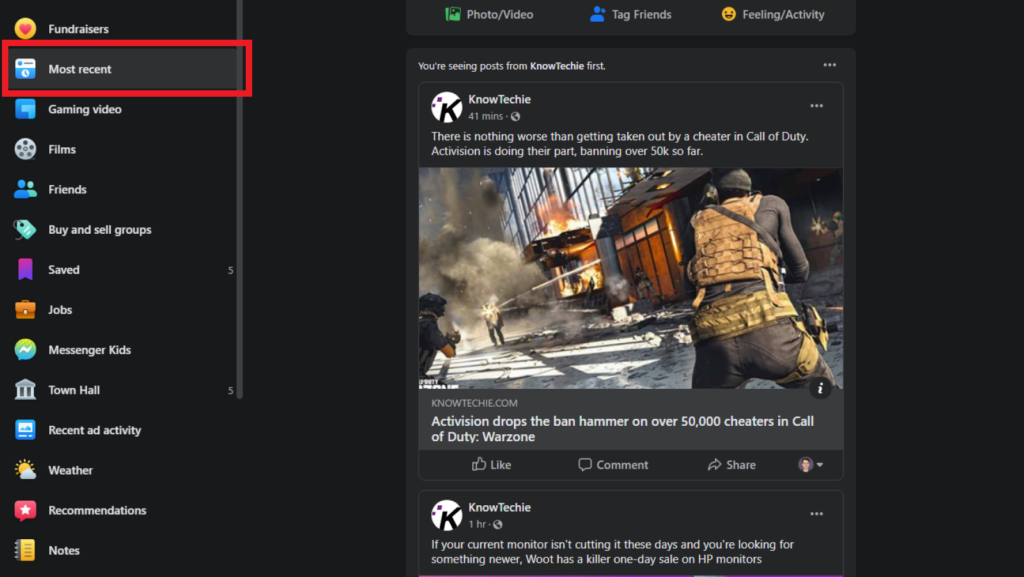Open the Notes notebook icon

click(x=26, y=550)
